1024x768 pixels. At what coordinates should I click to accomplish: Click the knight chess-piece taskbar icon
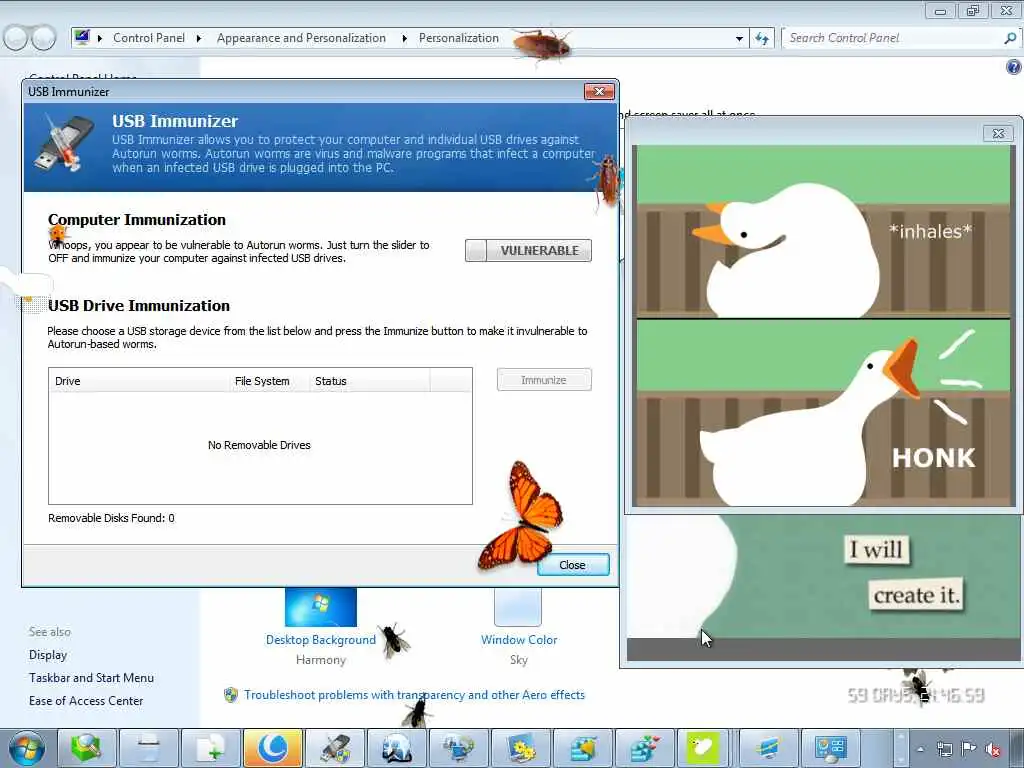click(396, 748)
